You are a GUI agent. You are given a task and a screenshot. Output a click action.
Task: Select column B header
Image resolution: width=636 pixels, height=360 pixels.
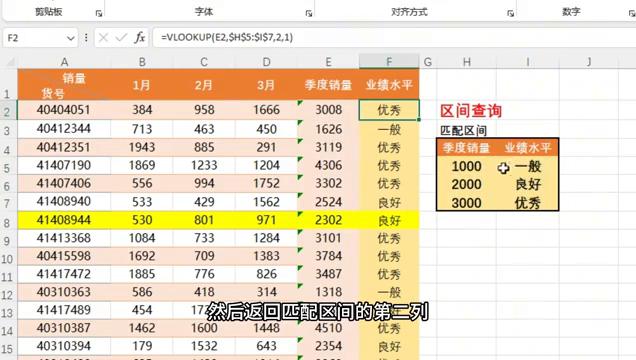pos(142,62)
